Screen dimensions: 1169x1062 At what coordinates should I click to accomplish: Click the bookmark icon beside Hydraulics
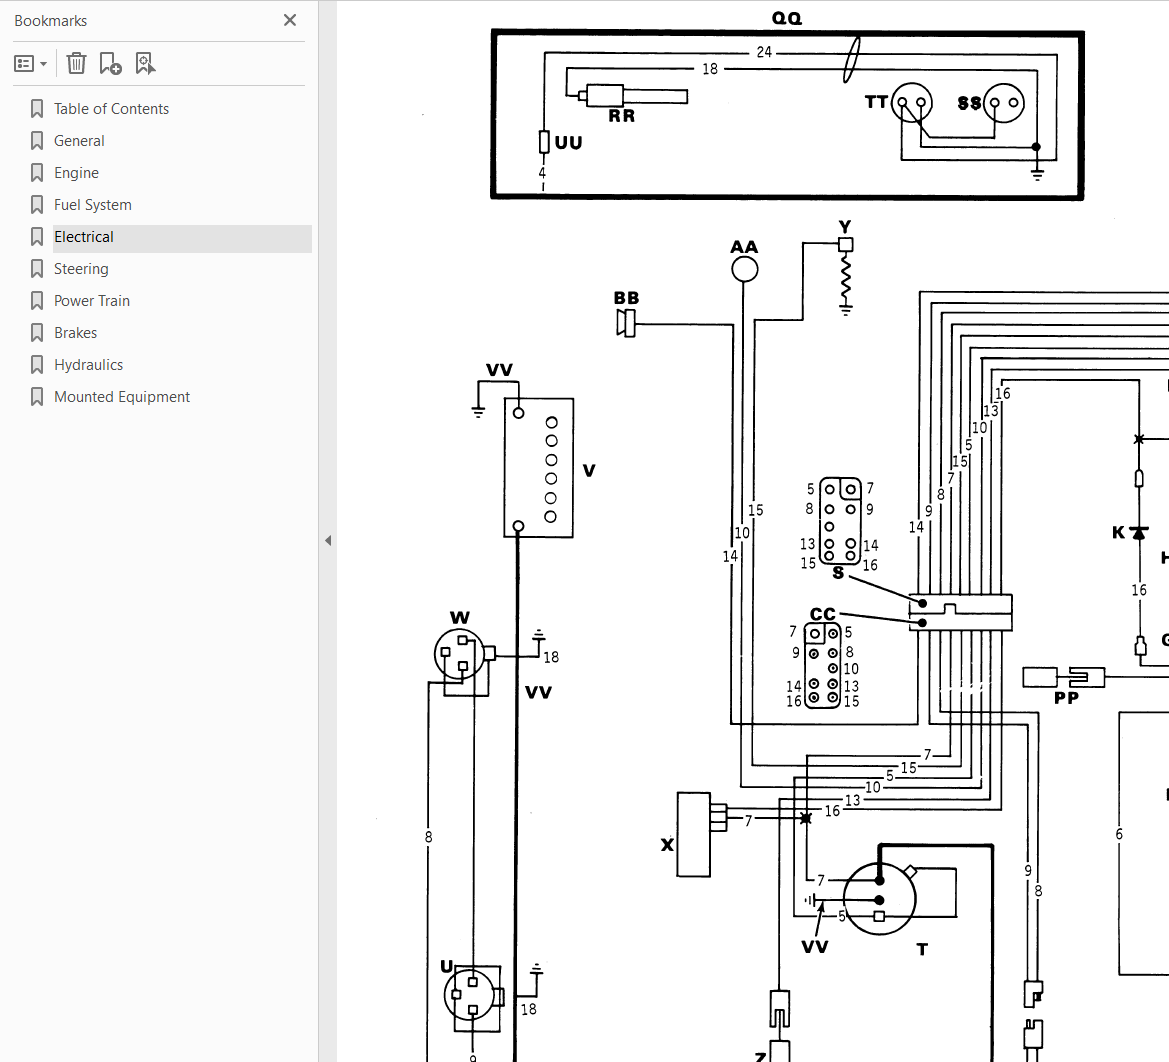37,365
